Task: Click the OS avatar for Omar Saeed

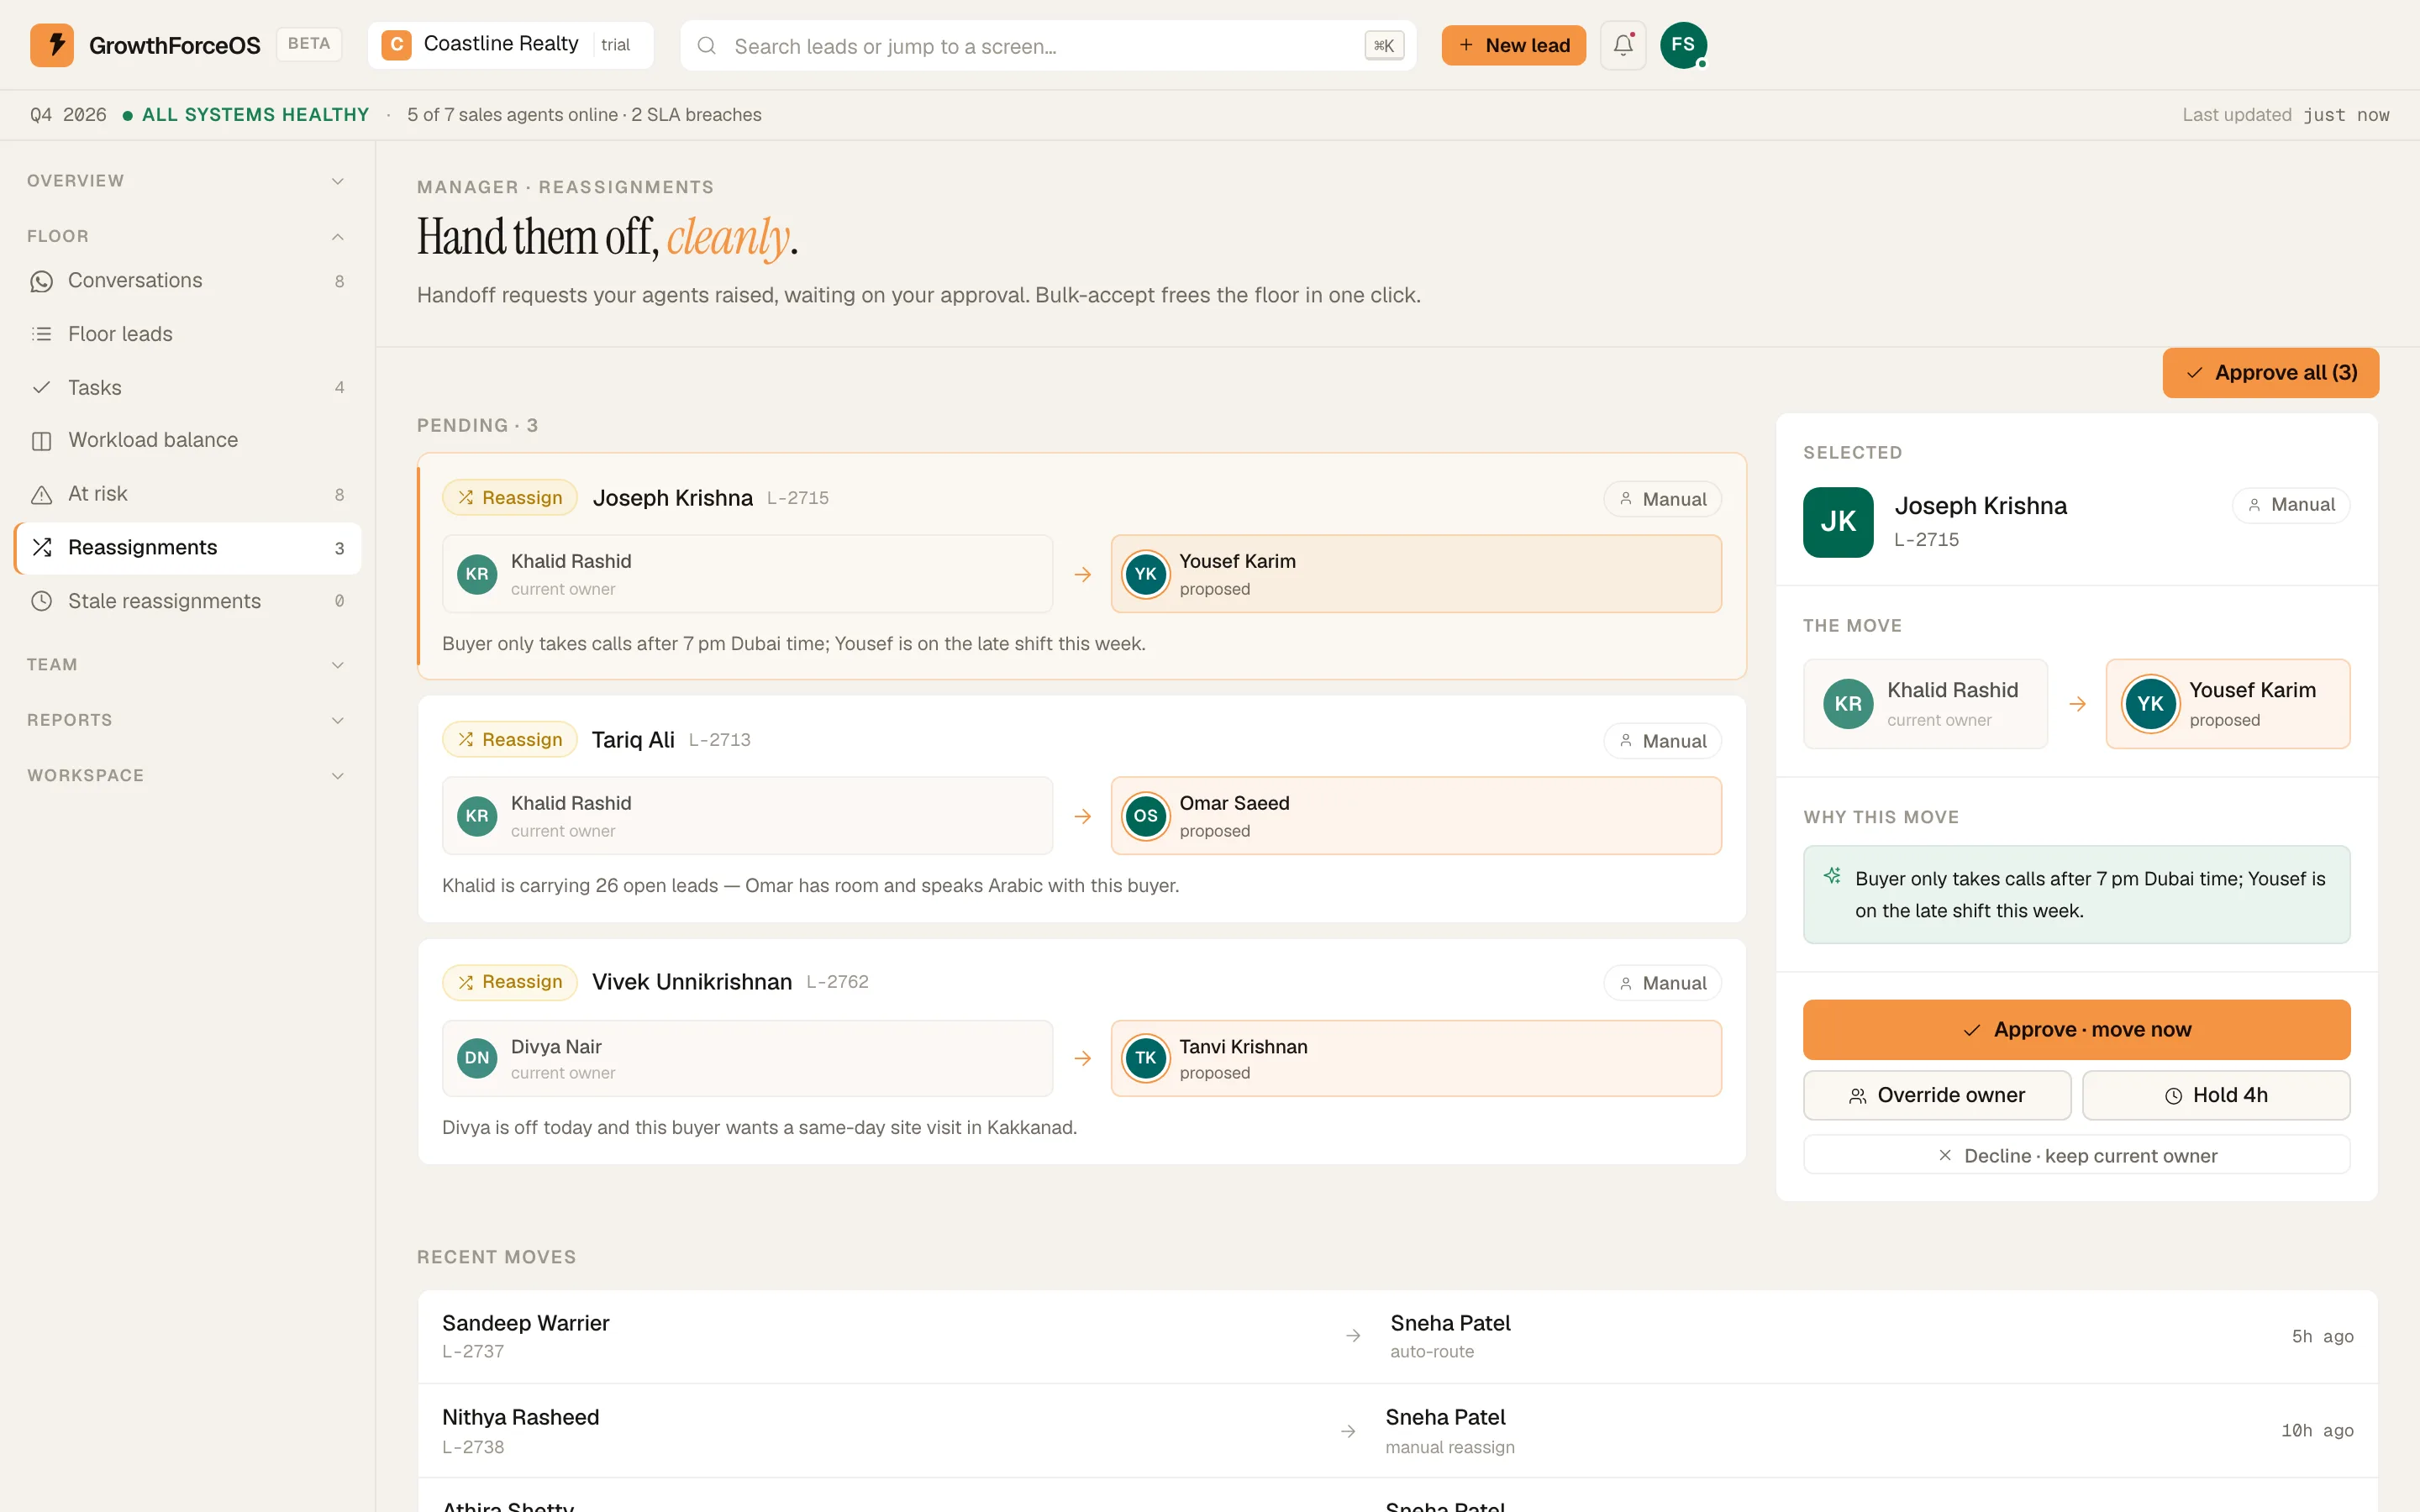Action: tap(1146, 816)
